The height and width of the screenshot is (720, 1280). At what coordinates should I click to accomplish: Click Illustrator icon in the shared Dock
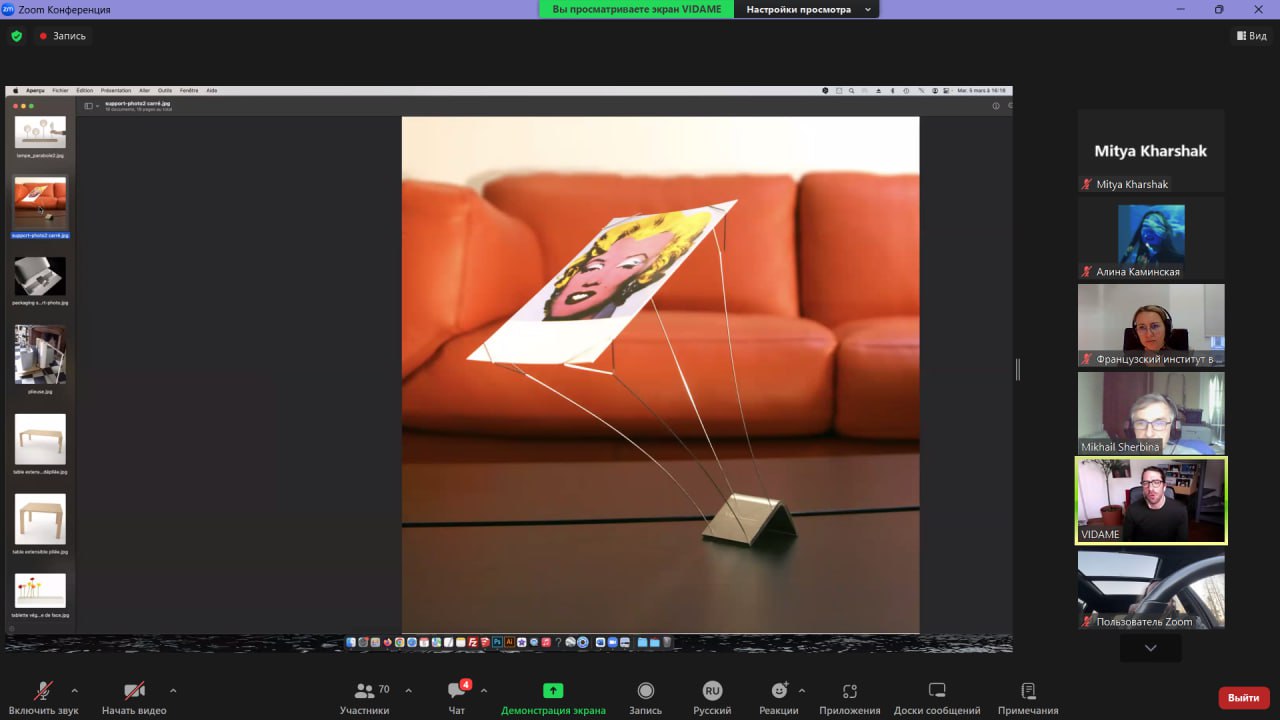coord(509,642)
